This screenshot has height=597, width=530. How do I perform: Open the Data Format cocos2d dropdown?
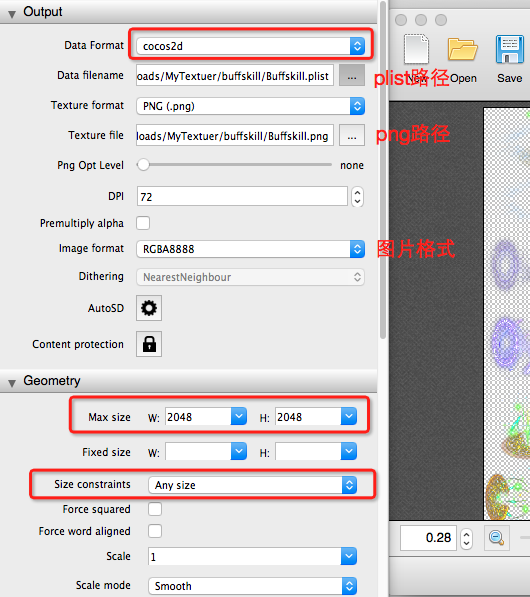point(251,46)
